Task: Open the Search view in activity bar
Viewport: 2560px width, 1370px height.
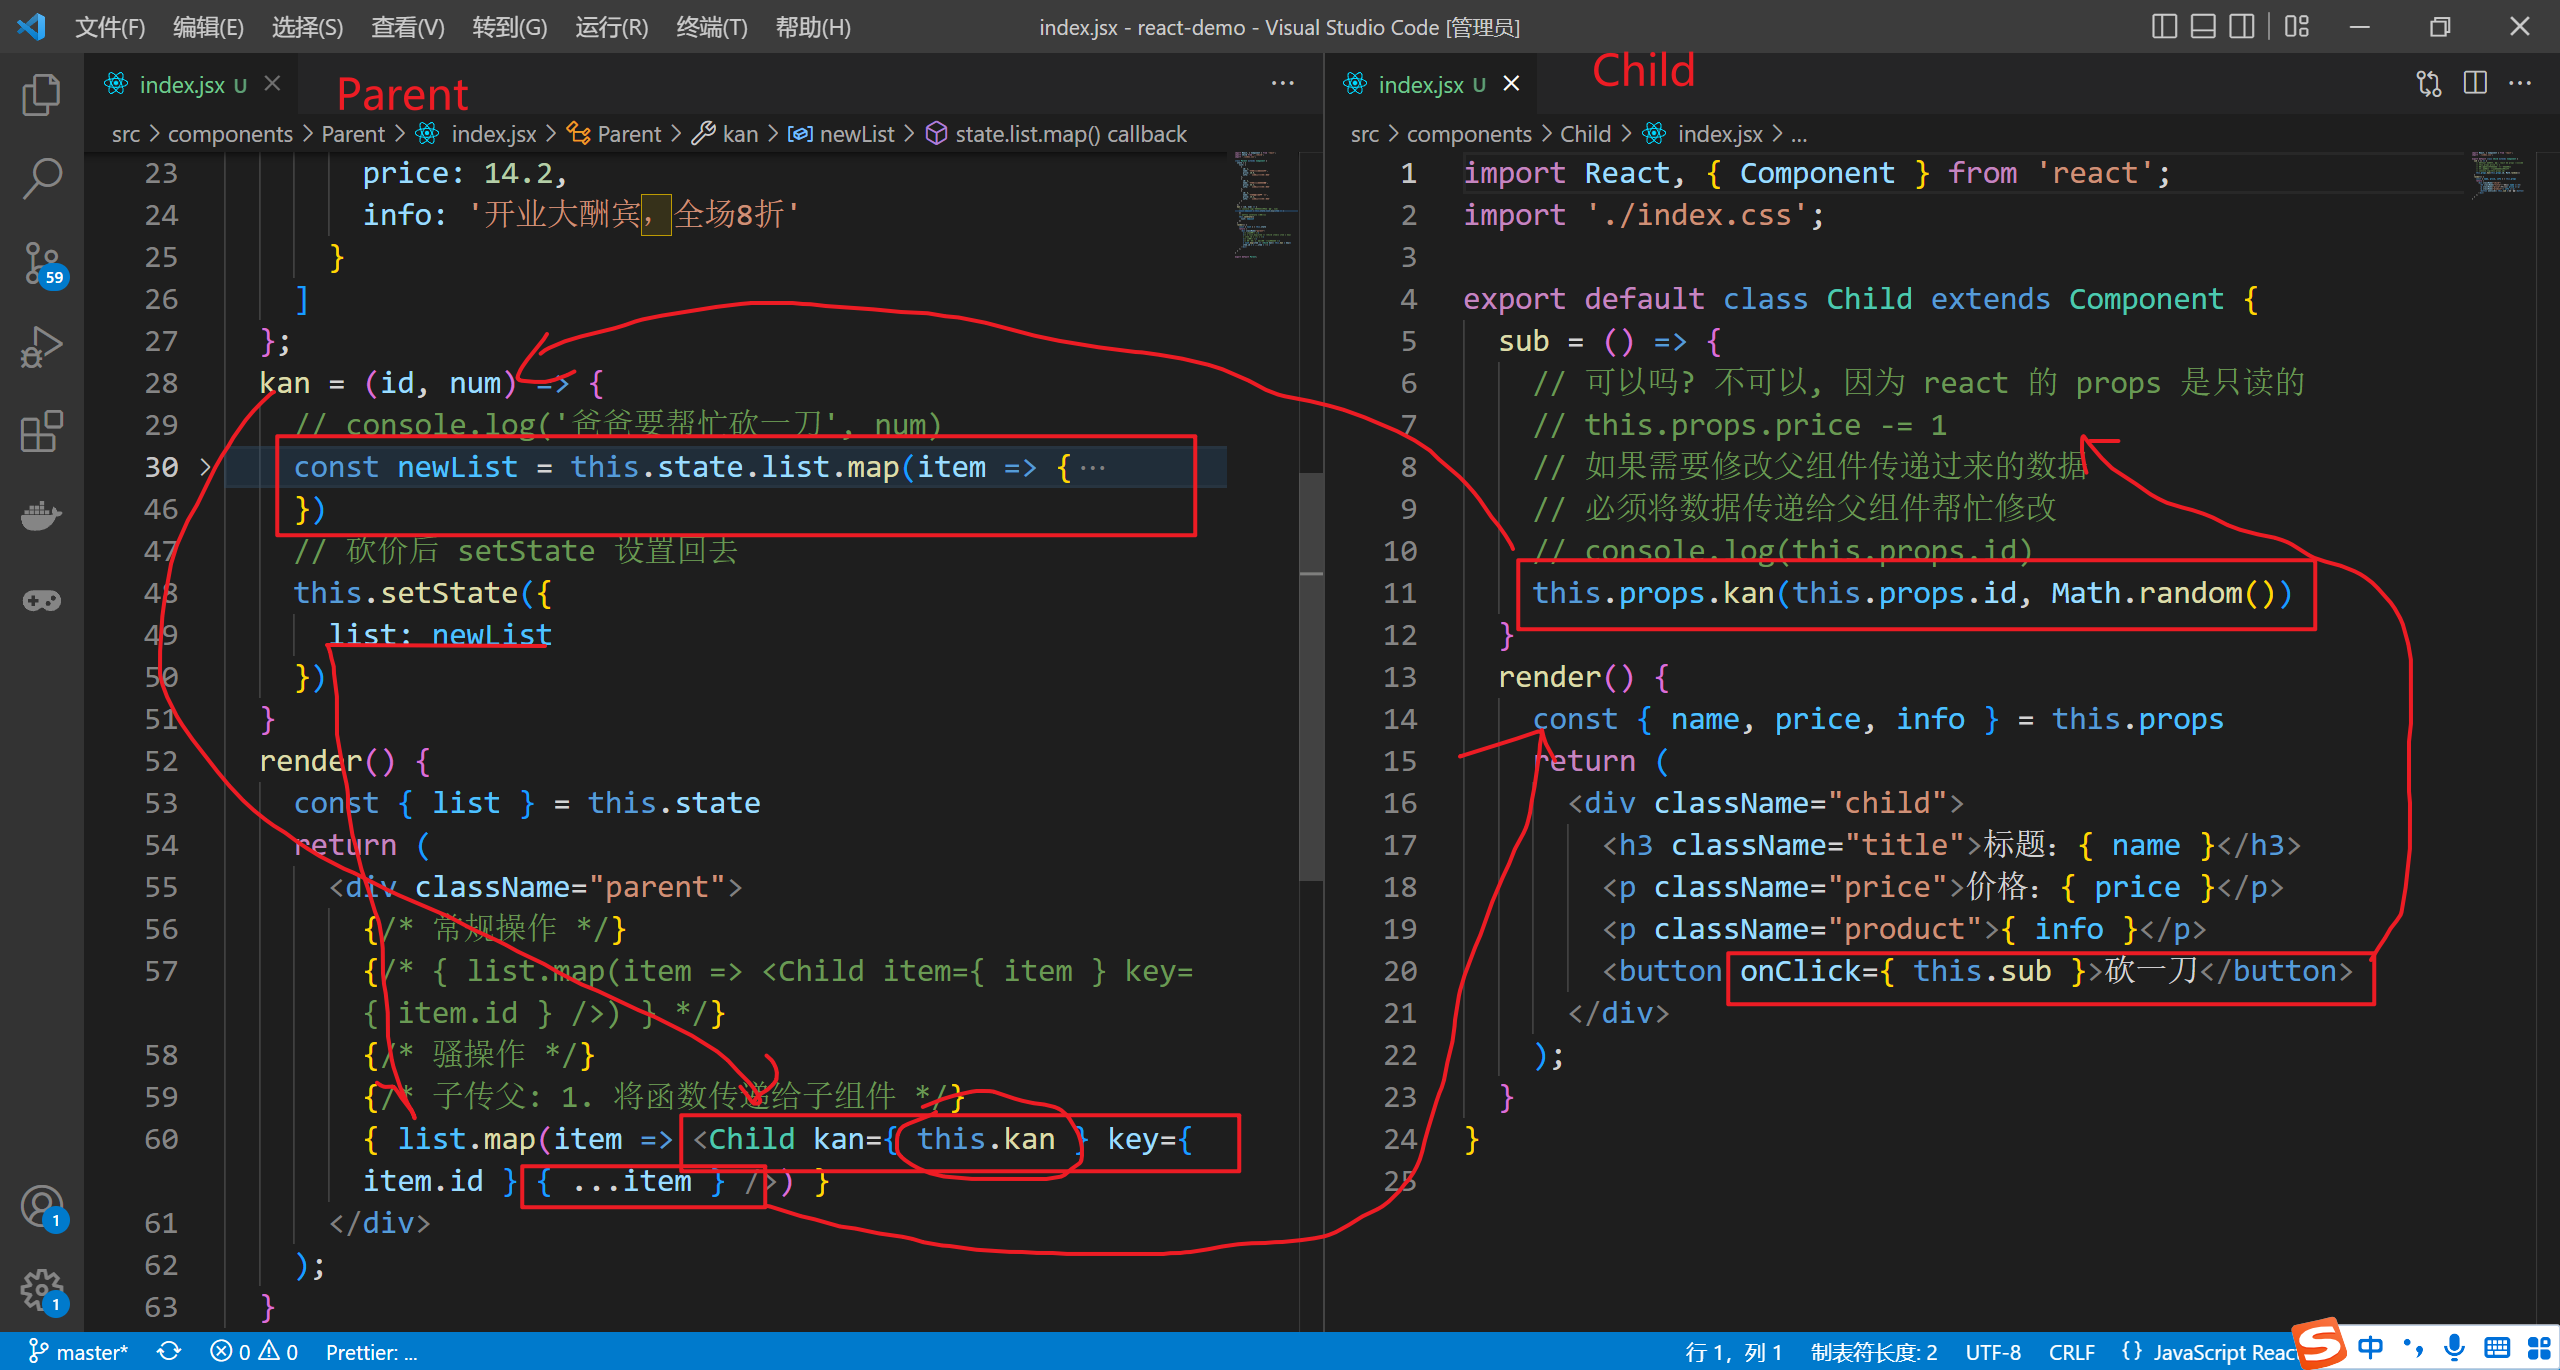Action: coord(41,178)
